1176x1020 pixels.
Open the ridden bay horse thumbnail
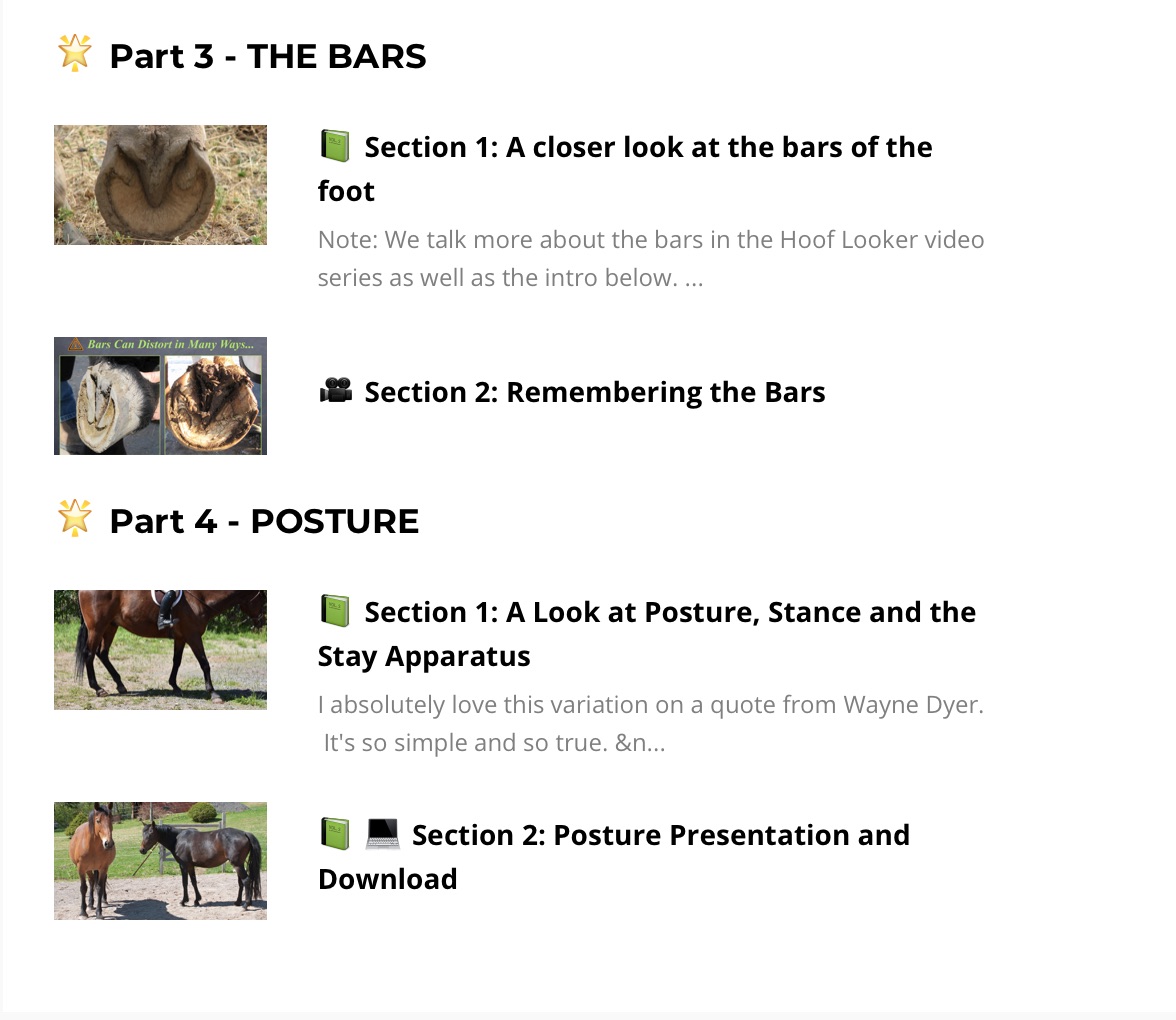pos(160,650)
